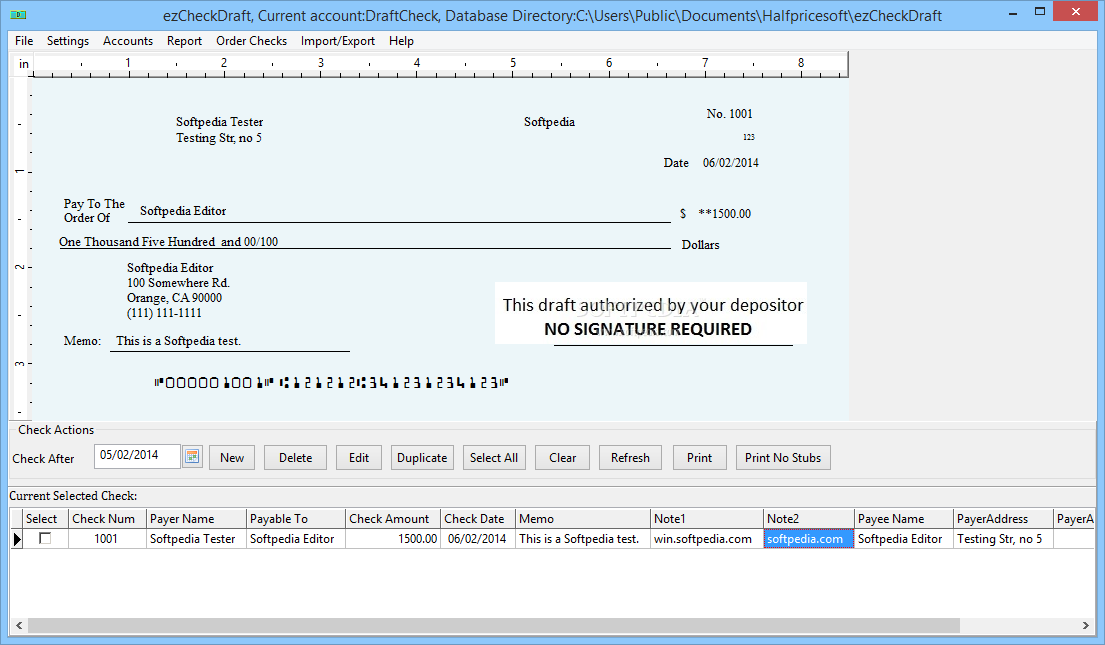Select the '06/02/2014' check date cell

(x=478, y=539)
